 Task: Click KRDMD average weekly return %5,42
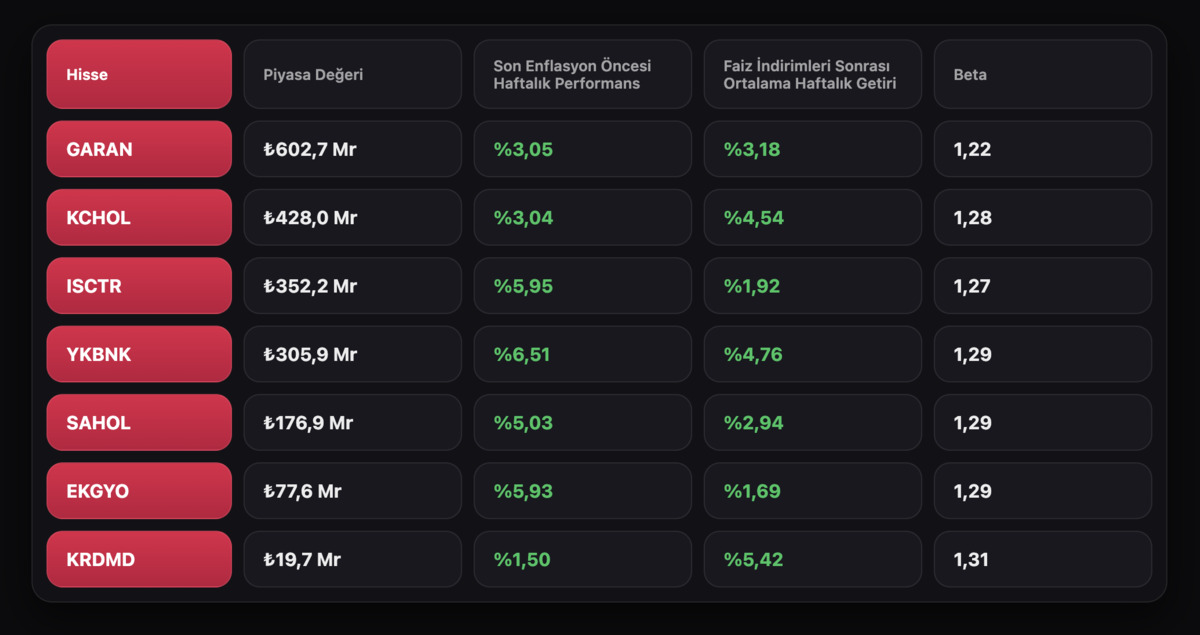[x=813, y=559]
